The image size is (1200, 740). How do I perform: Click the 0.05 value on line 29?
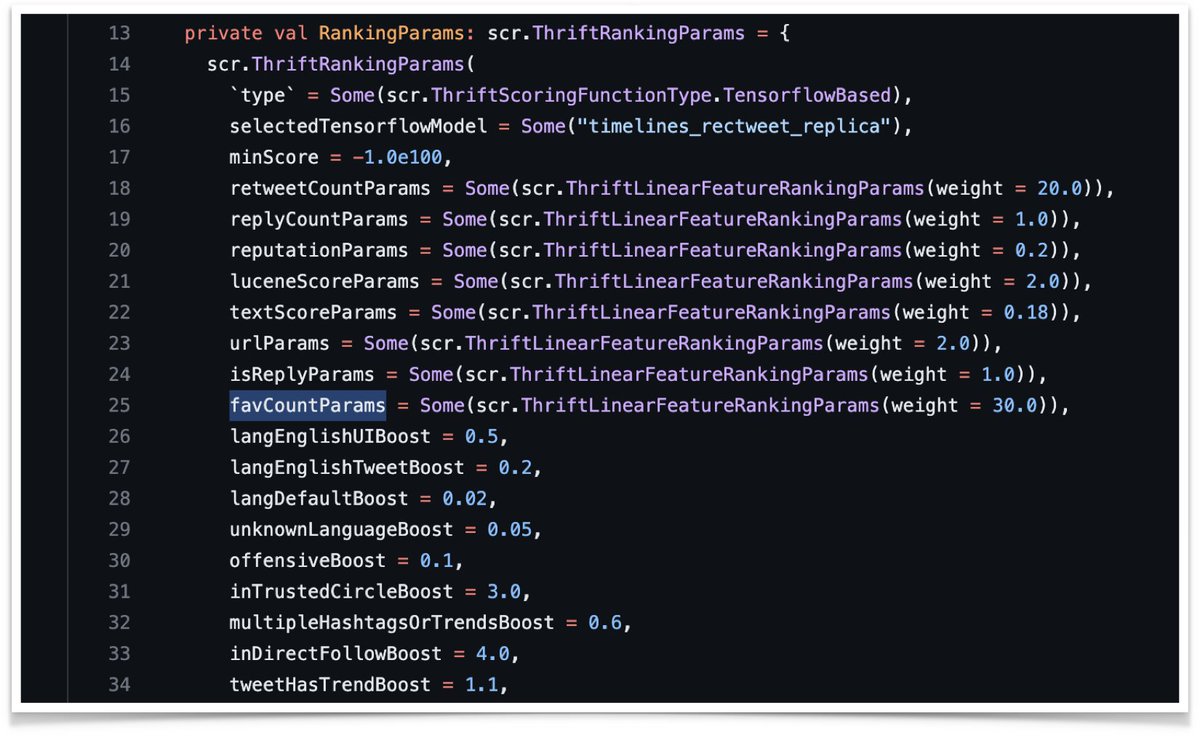pos(508,529)
